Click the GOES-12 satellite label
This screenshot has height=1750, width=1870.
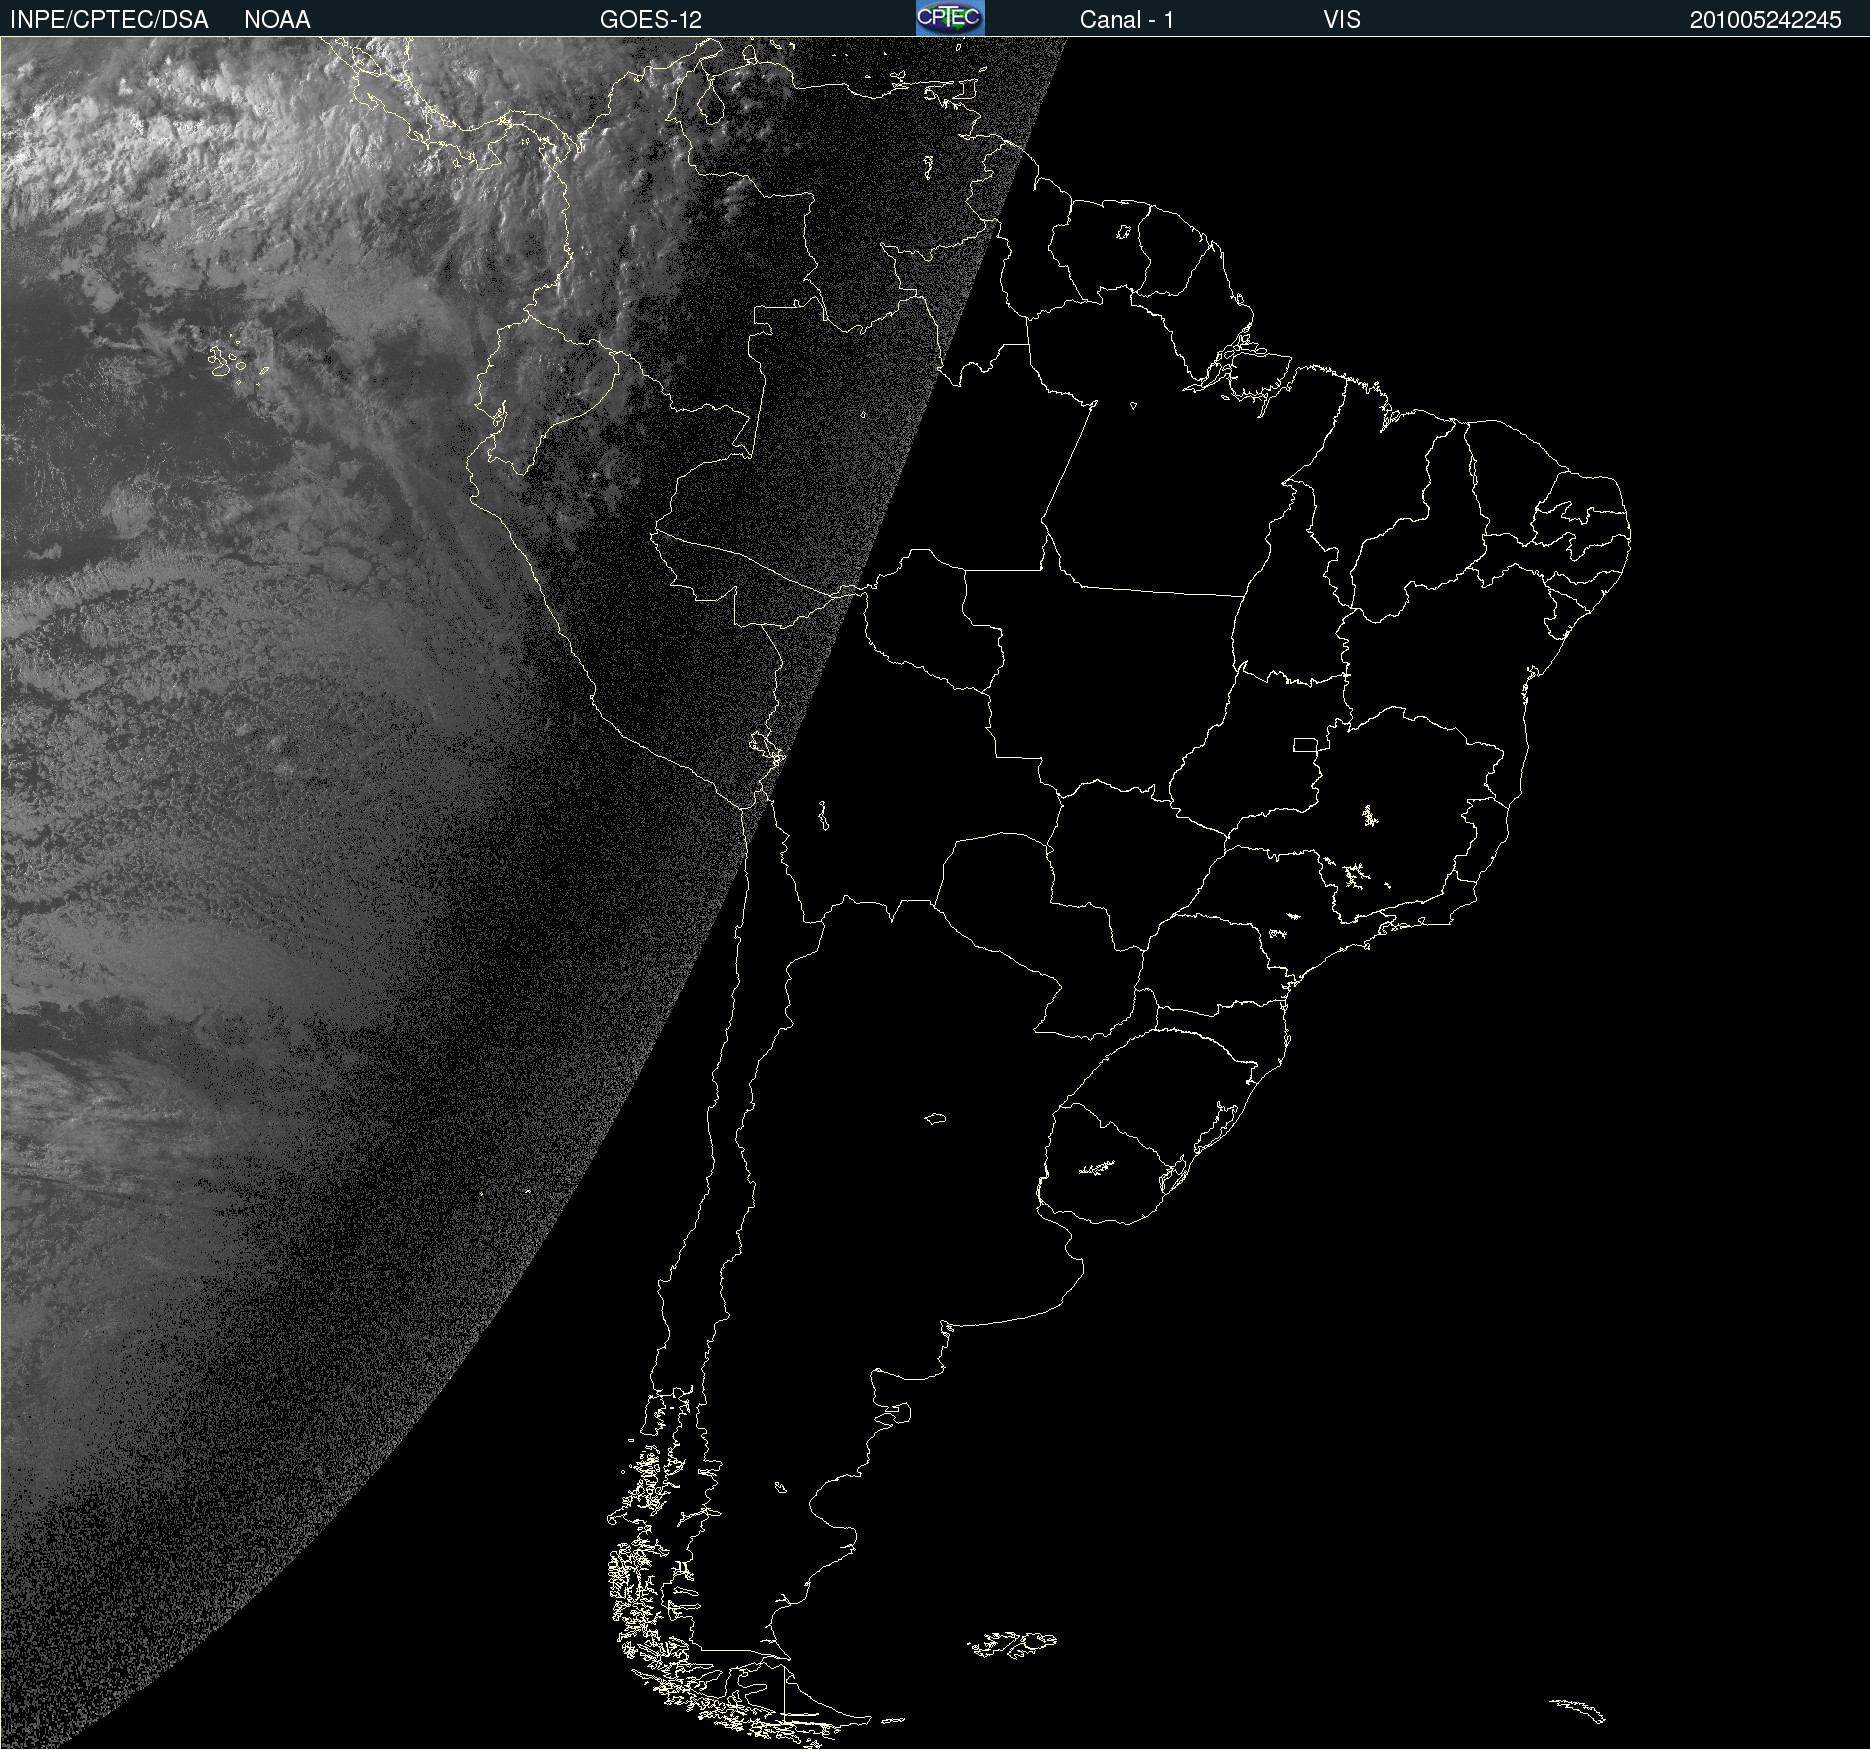tap(651, 20)
